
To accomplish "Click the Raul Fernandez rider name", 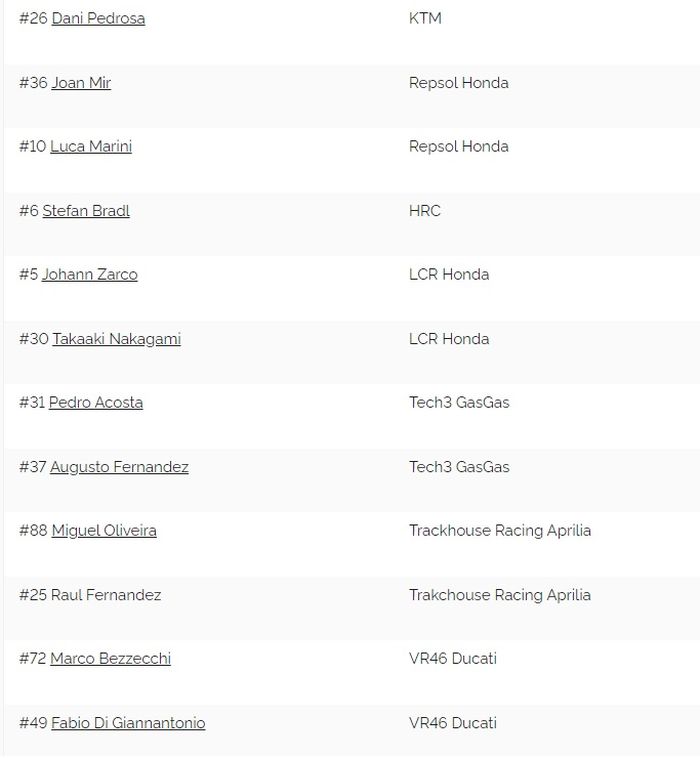I will click(x=106, y=595).
